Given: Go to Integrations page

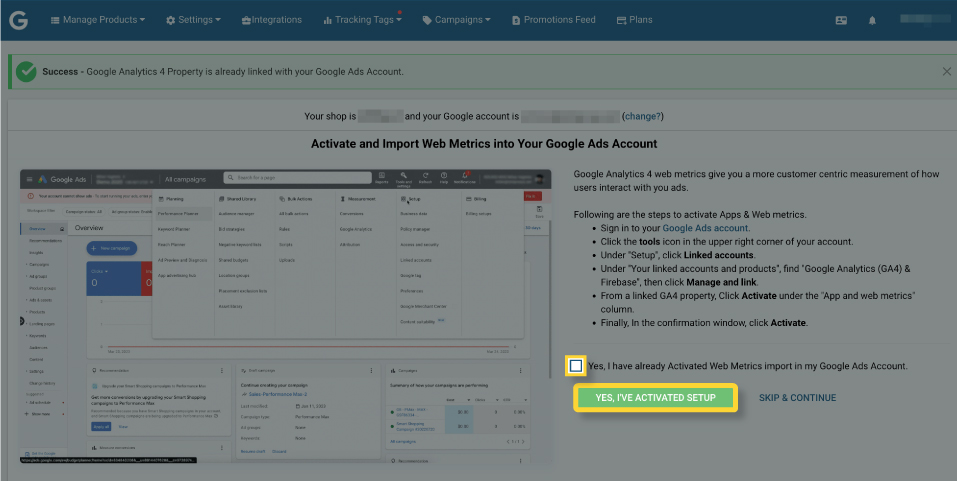Looking at the screenshot, I should pyautogui.click(x=272, y=20).
